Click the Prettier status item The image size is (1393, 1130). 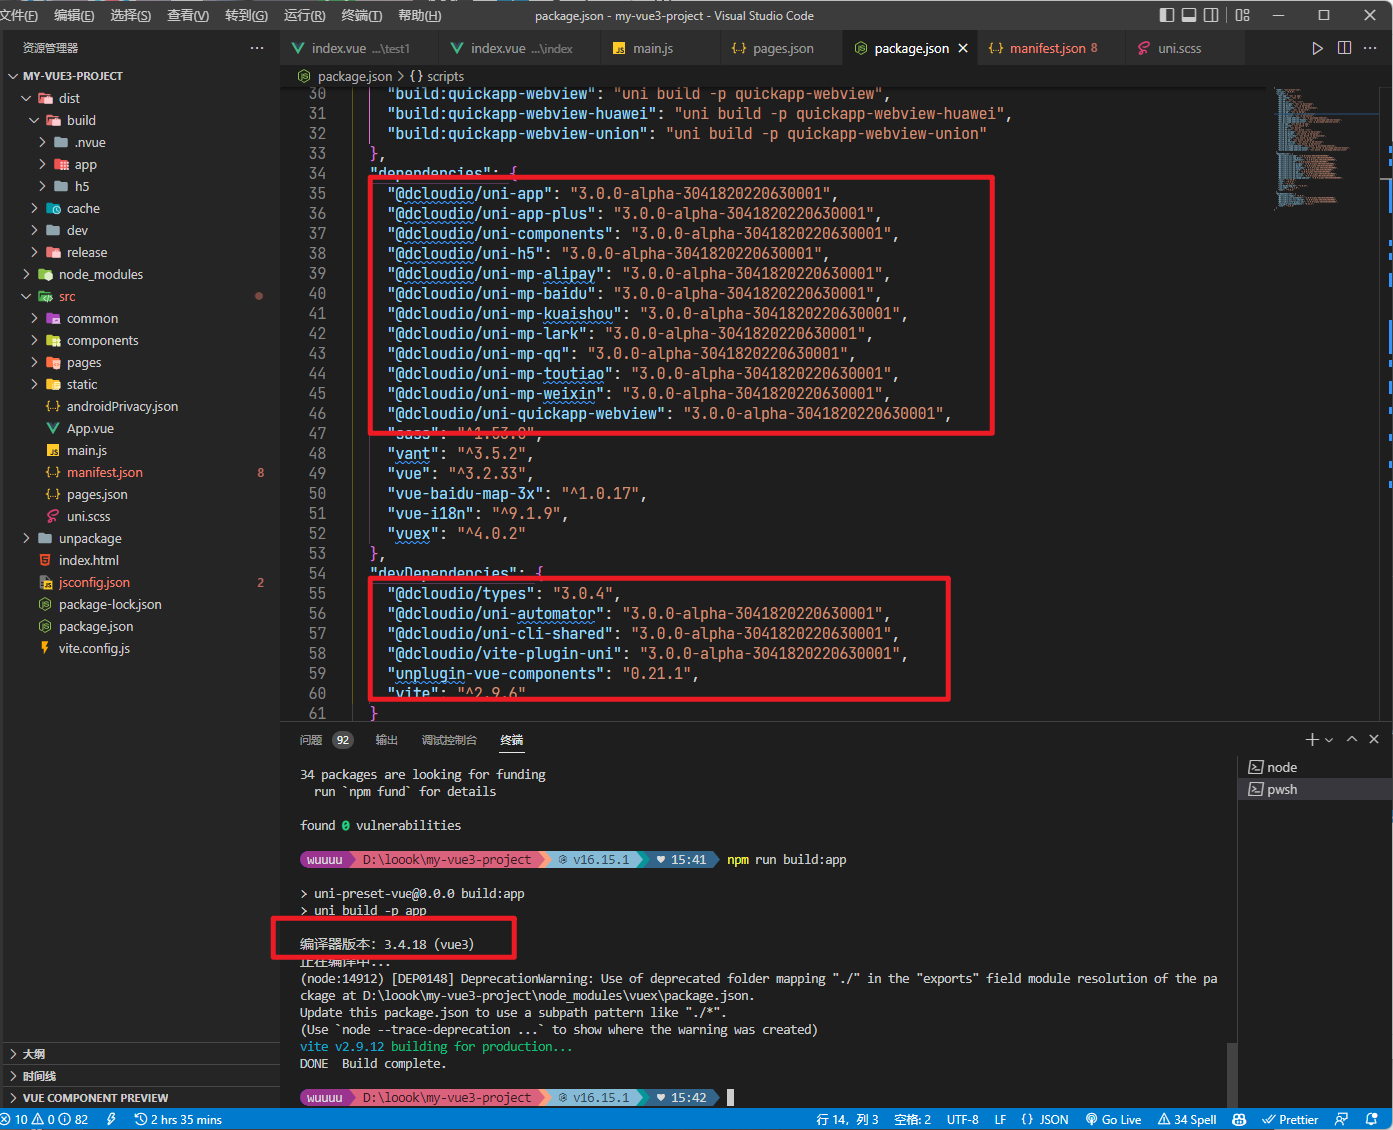1290,1119
